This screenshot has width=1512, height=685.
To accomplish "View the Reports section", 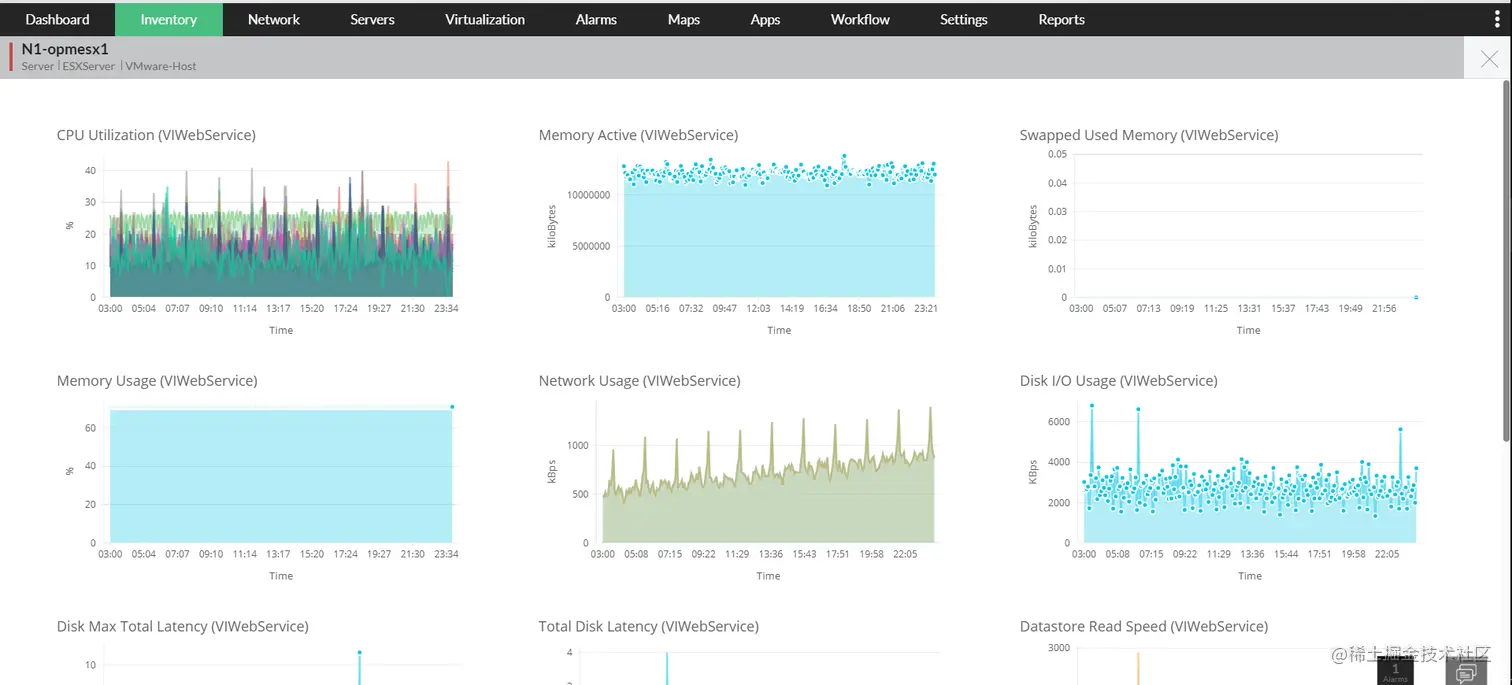I will click(x=1061, y=19).
